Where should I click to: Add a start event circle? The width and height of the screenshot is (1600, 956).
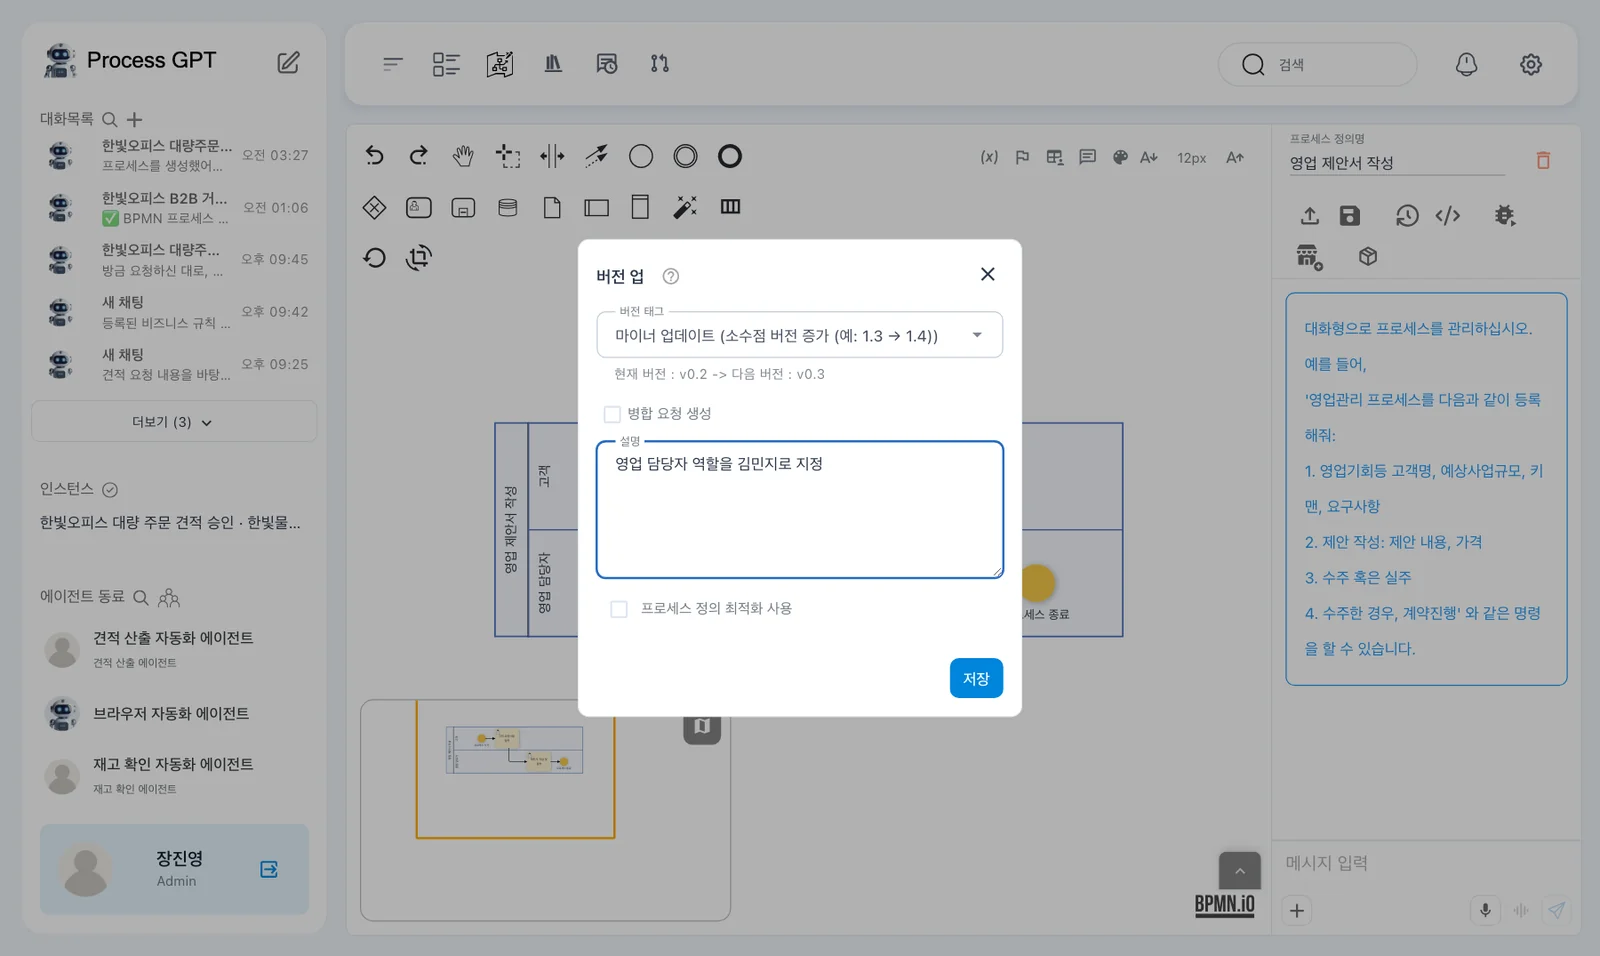pyautogui.click(x=641, y=156)
